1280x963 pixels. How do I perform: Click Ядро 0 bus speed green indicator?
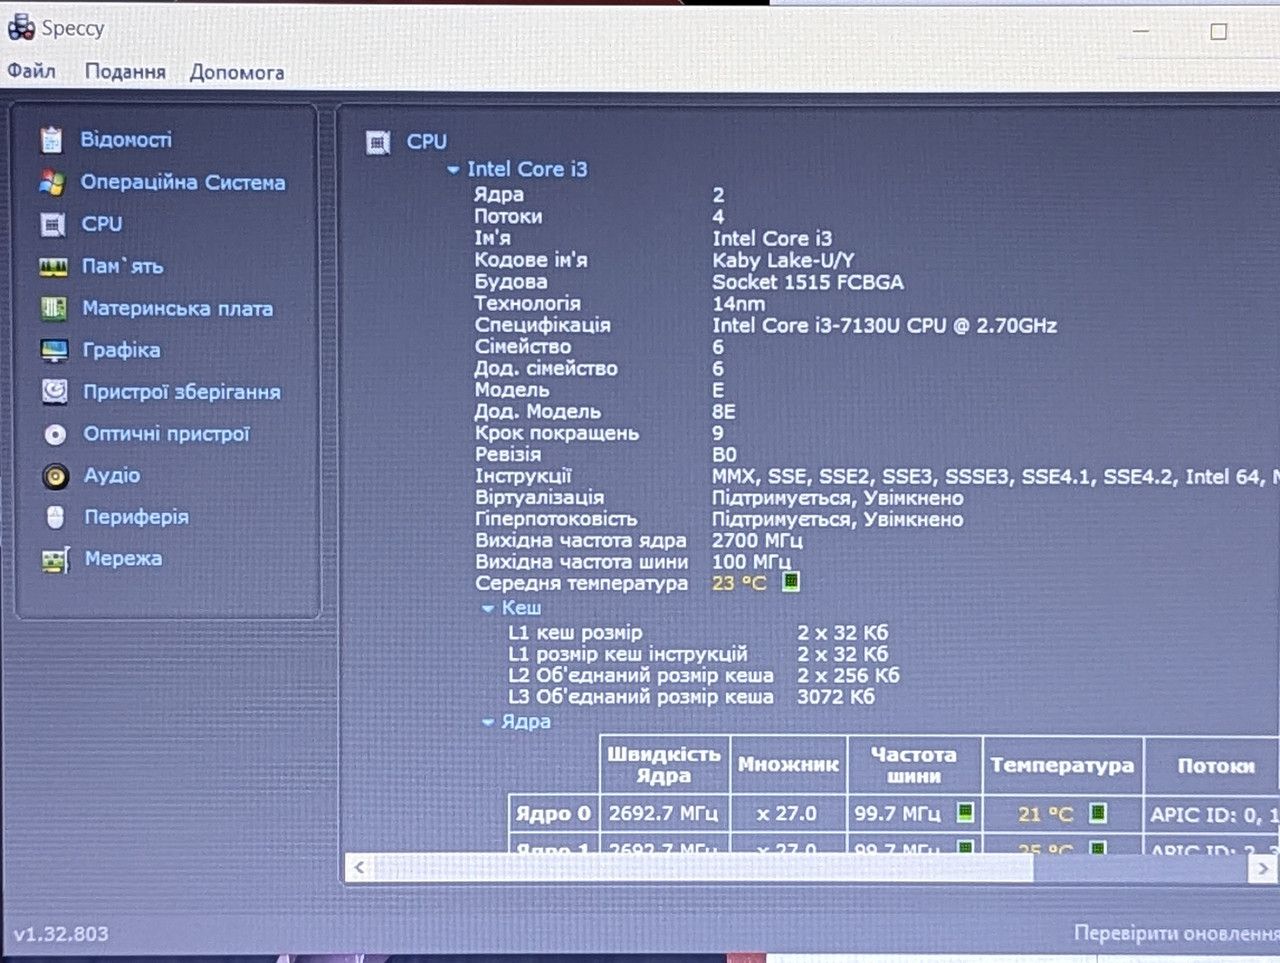point(965,812)
